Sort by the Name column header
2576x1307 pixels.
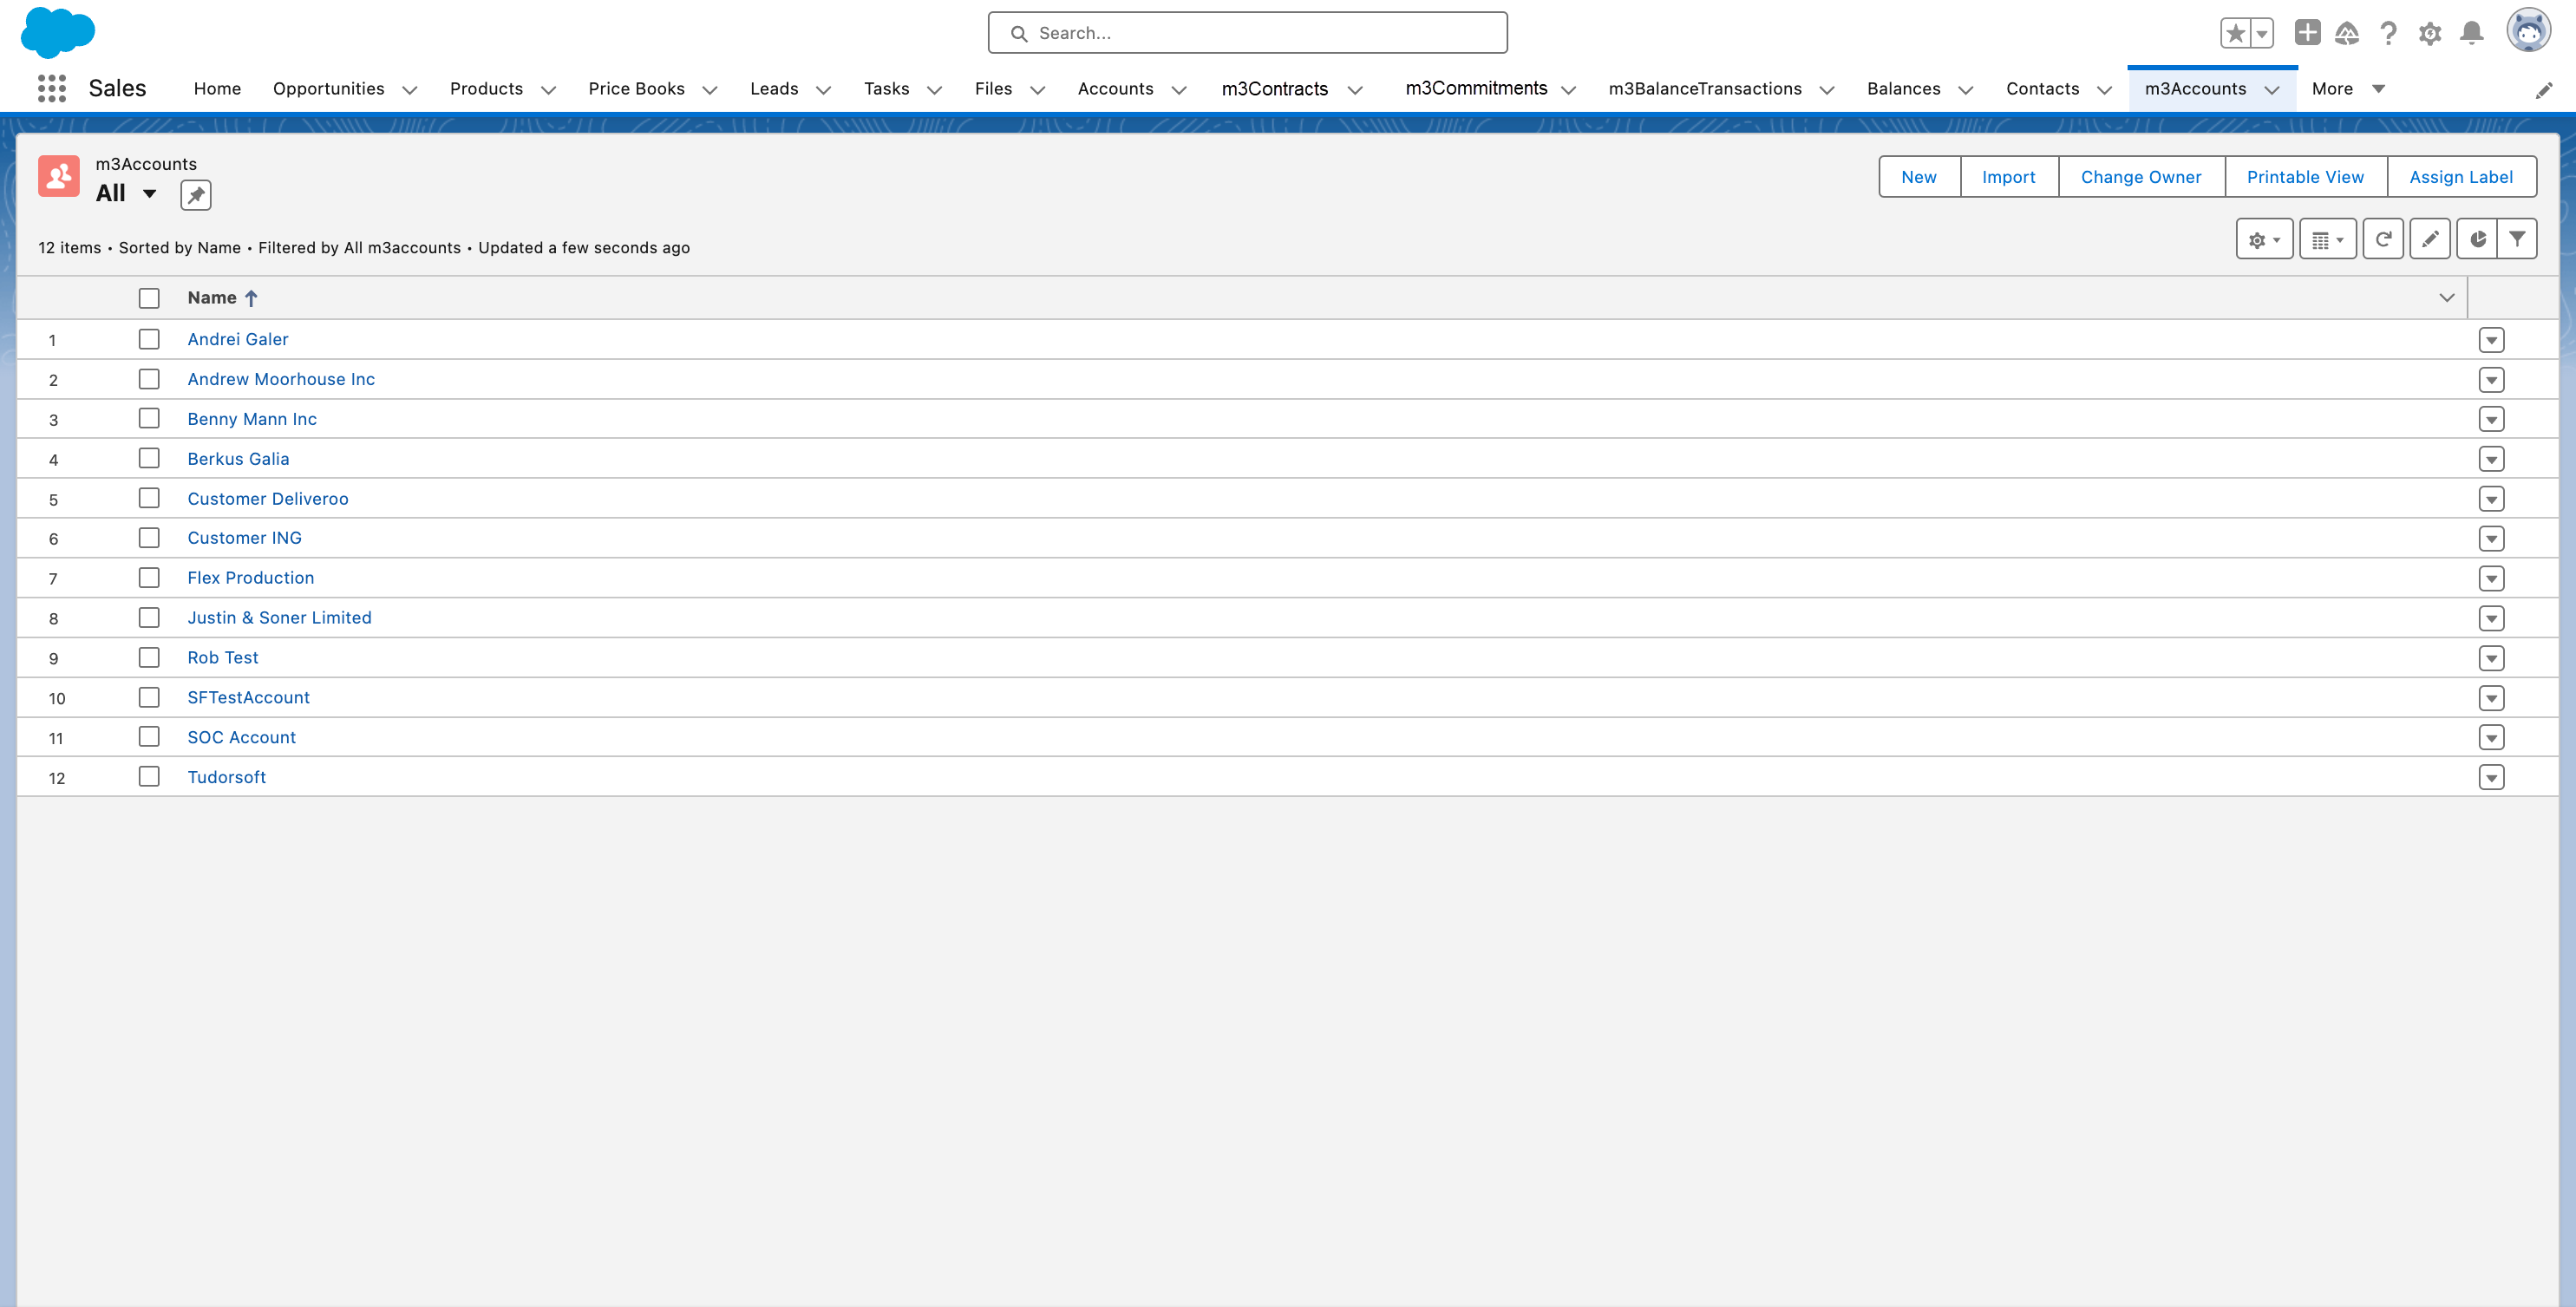[x=212, y=298]
